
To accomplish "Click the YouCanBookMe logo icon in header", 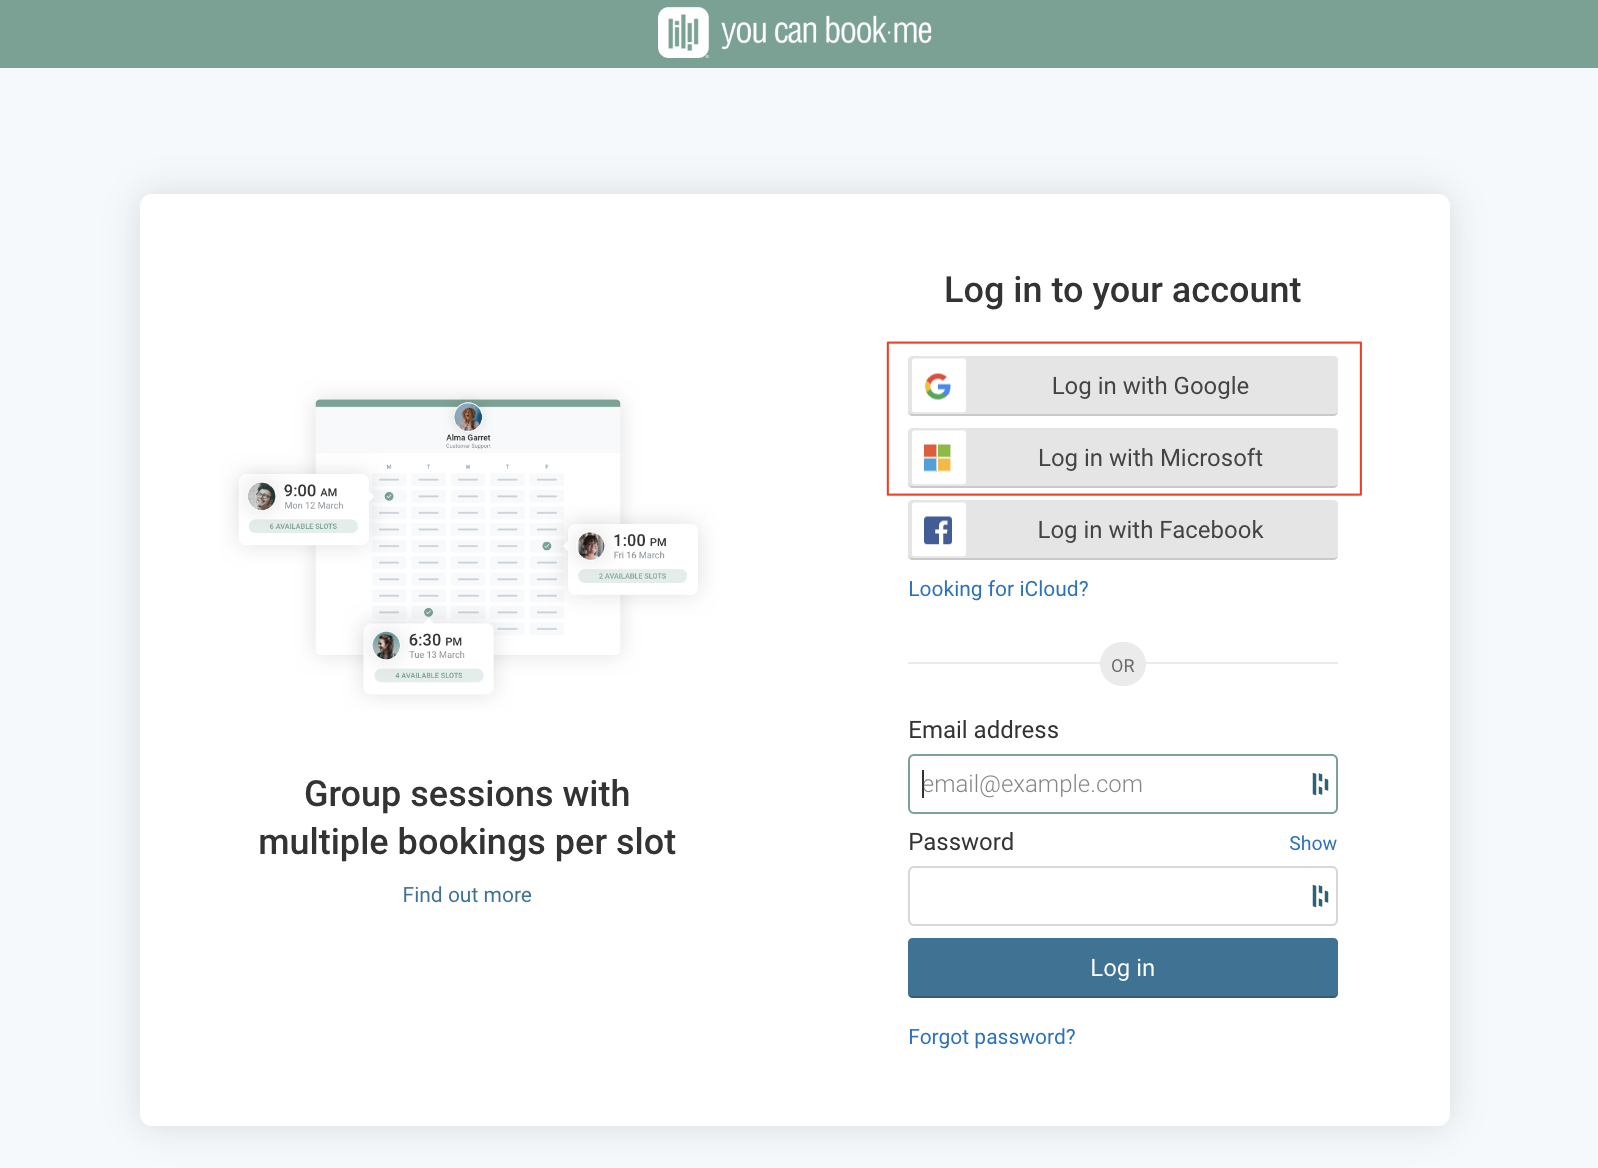I will pos(683,32).
